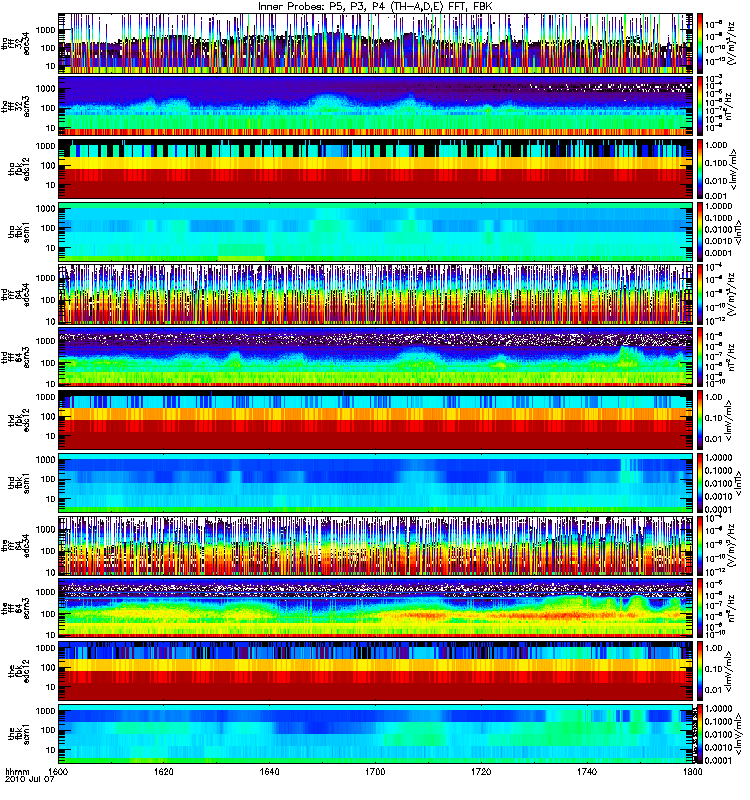Click the 'the fbk scm1' y-axis title
750x800 pixels.
(x=19, y=734)
